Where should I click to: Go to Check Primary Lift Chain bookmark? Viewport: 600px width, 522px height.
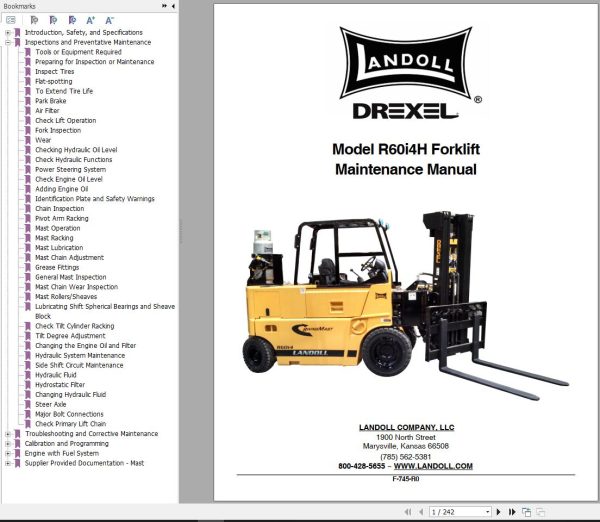click(71, 424)
